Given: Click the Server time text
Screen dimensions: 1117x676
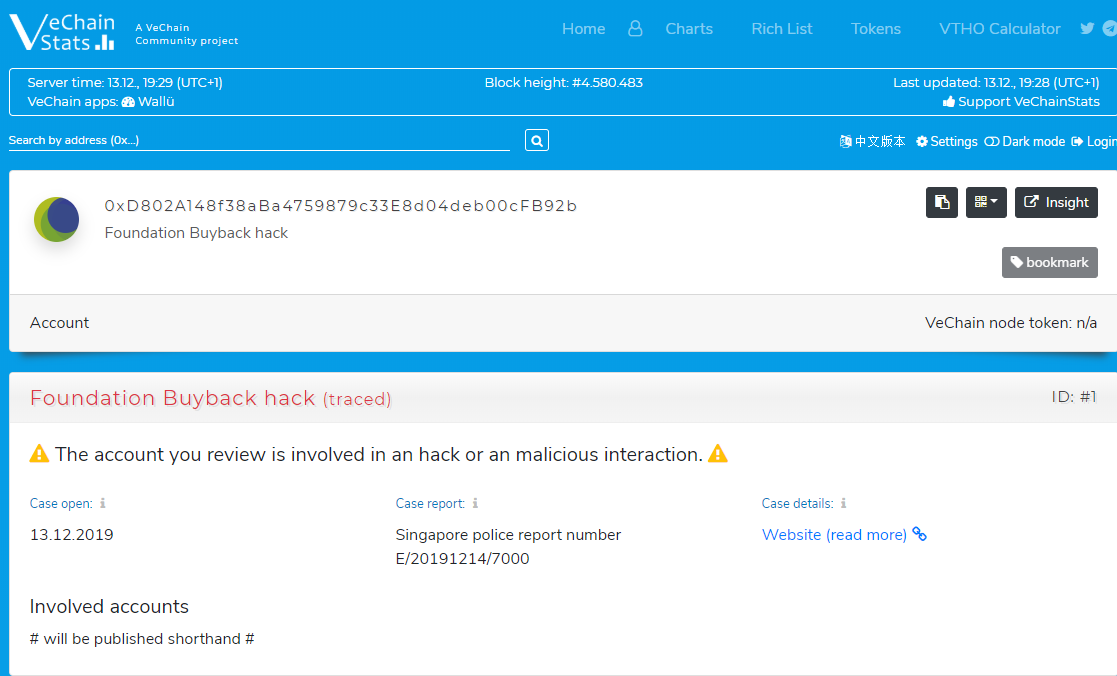Looking at the screenshot, I should click(x=125, y=83).
